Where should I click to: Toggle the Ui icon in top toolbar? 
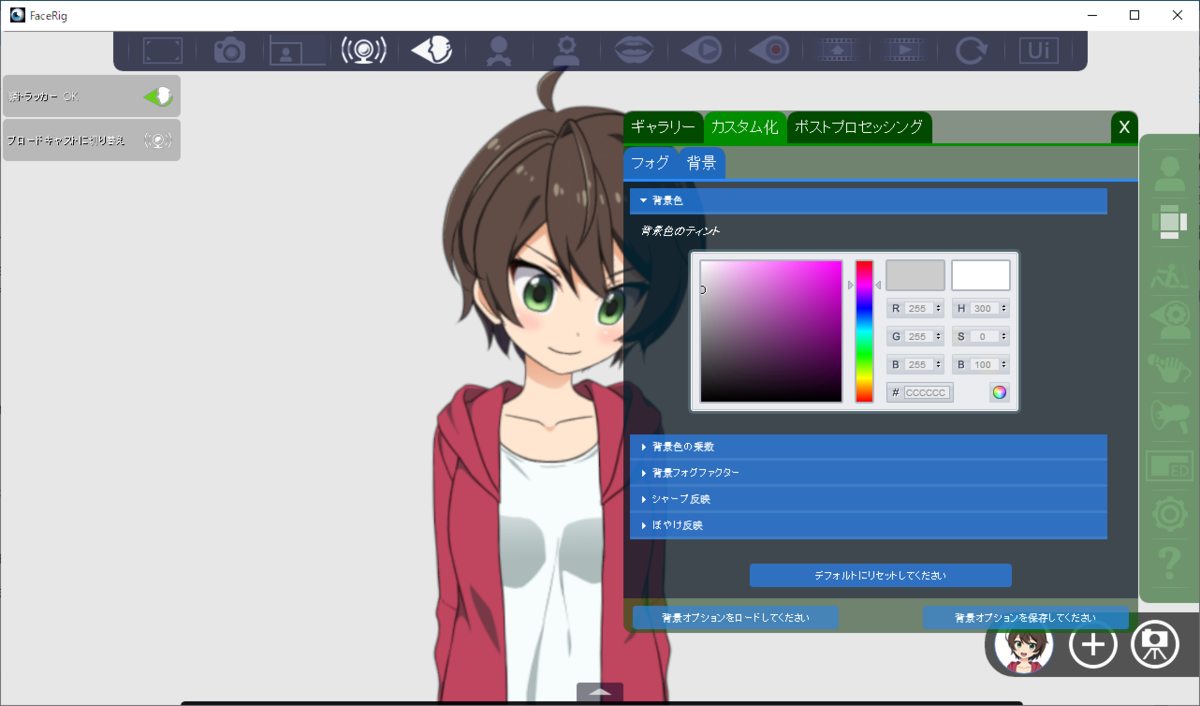tap(1038, 50)
